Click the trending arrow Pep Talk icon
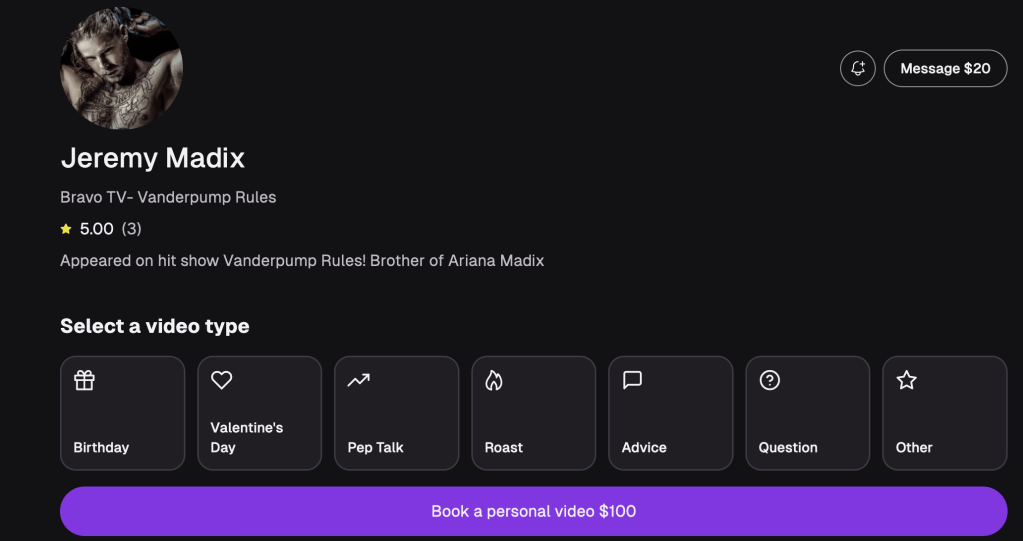This screenshot has width=1023, height=541. (x=358, y=380)
